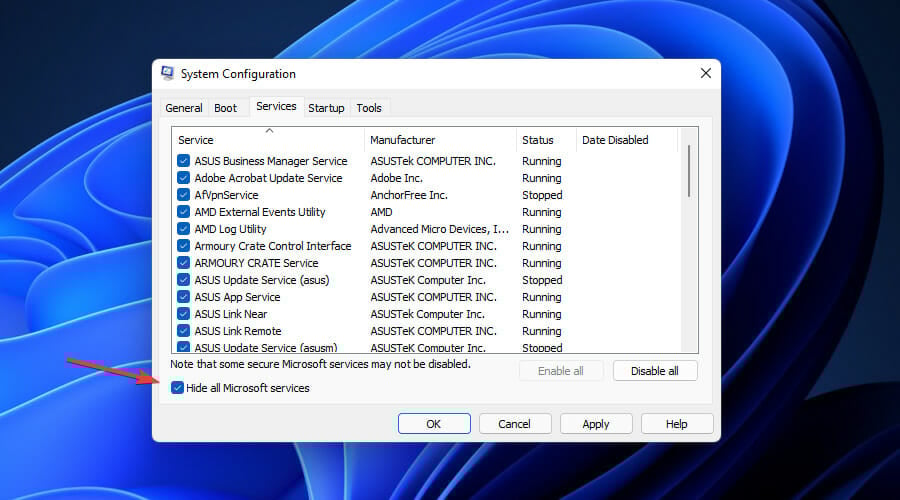The height and width of the screenshot is (500, 900).
Task: Confirm with the OK button
Action: 434,424
